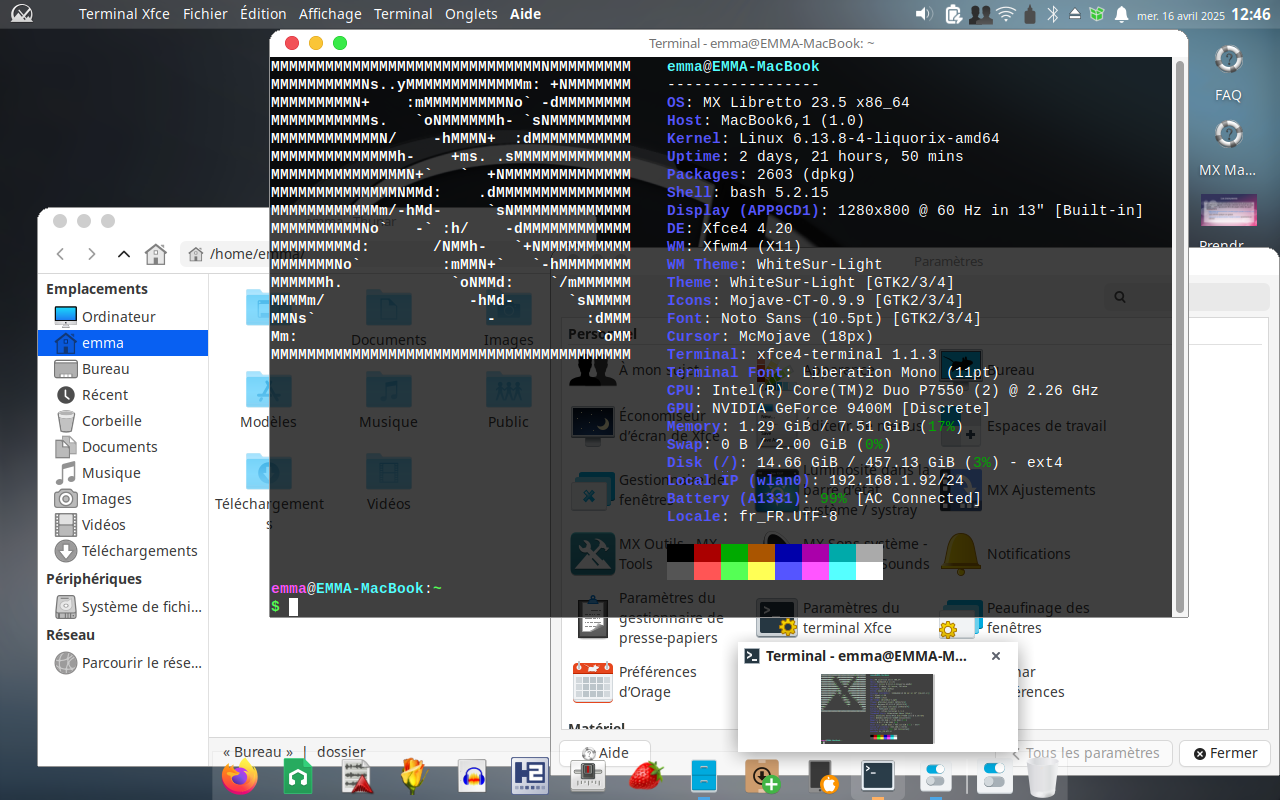Click the users tray icon
The height and width of the screenshot is (800, 1280).
point(980,14)
